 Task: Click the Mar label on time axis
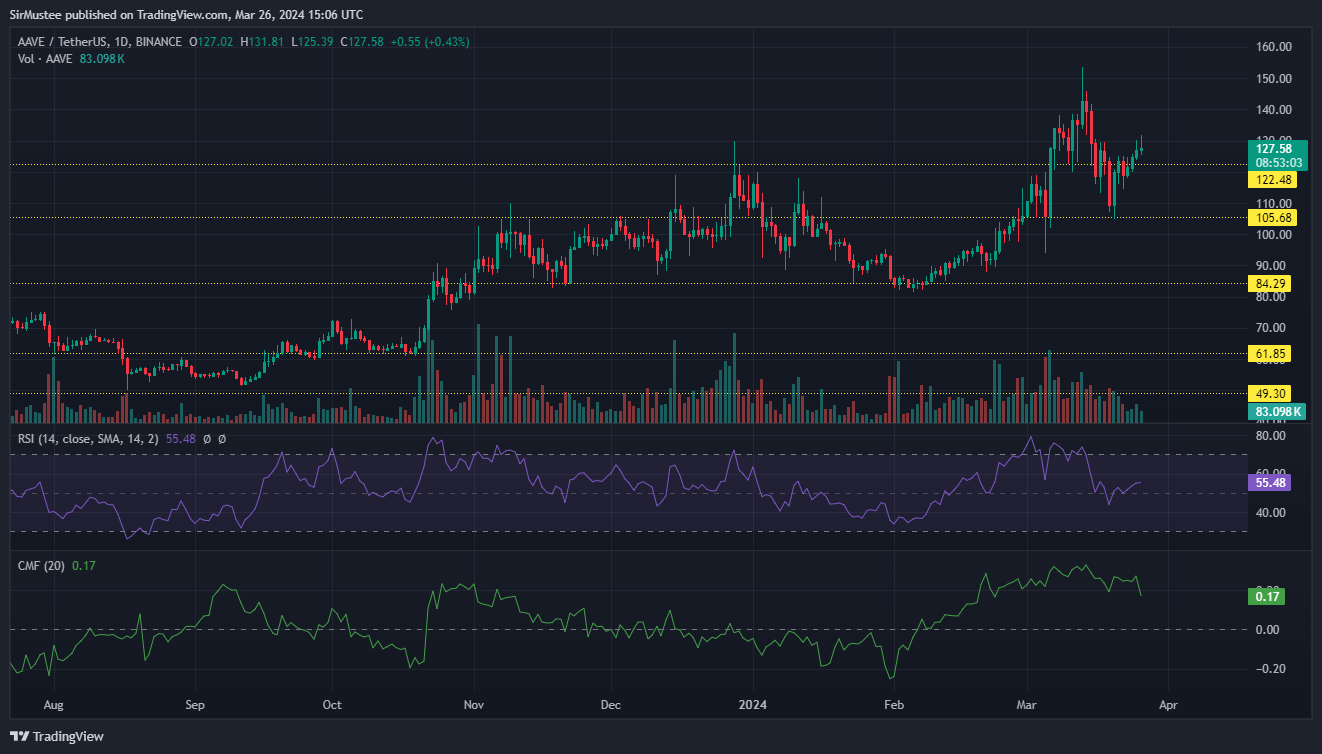(x=1029, y=705)
